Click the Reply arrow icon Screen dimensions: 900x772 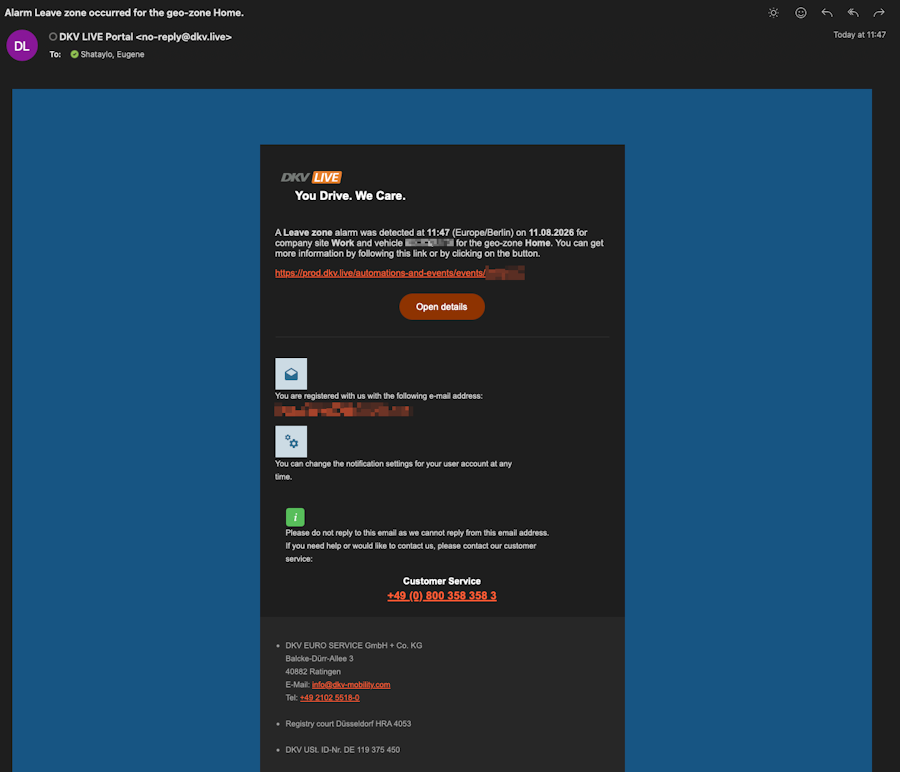pyautogui.click(x=827, y=13)
